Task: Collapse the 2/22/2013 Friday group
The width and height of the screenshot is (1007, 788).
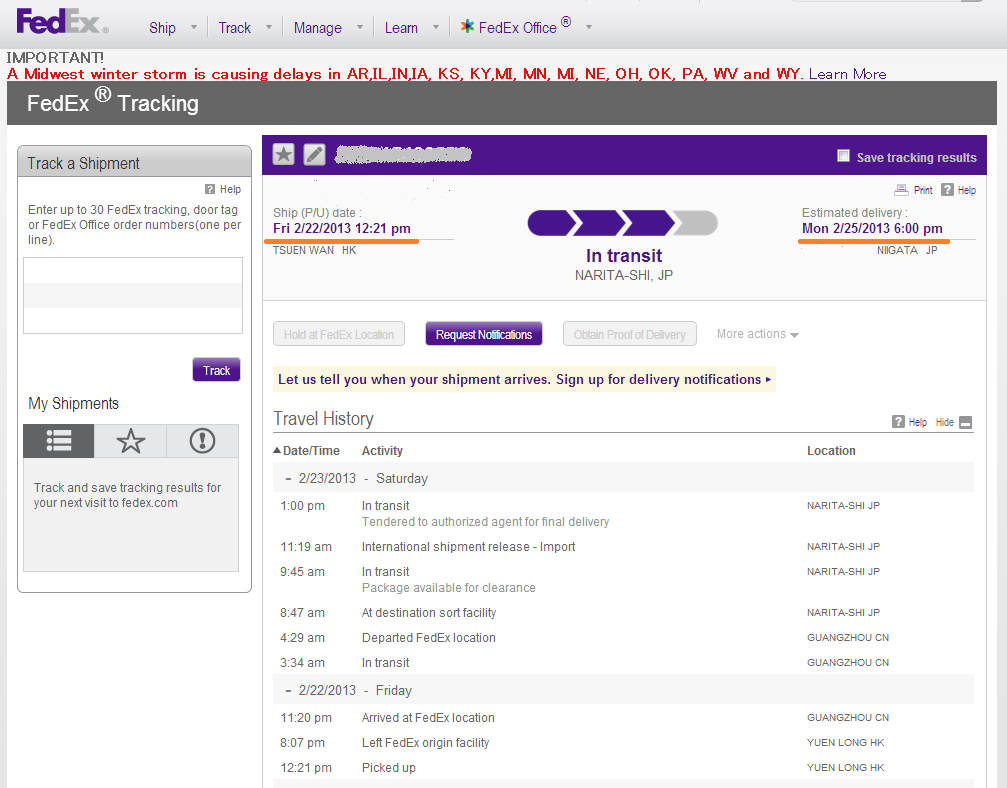Action: [x=288, y=690]
